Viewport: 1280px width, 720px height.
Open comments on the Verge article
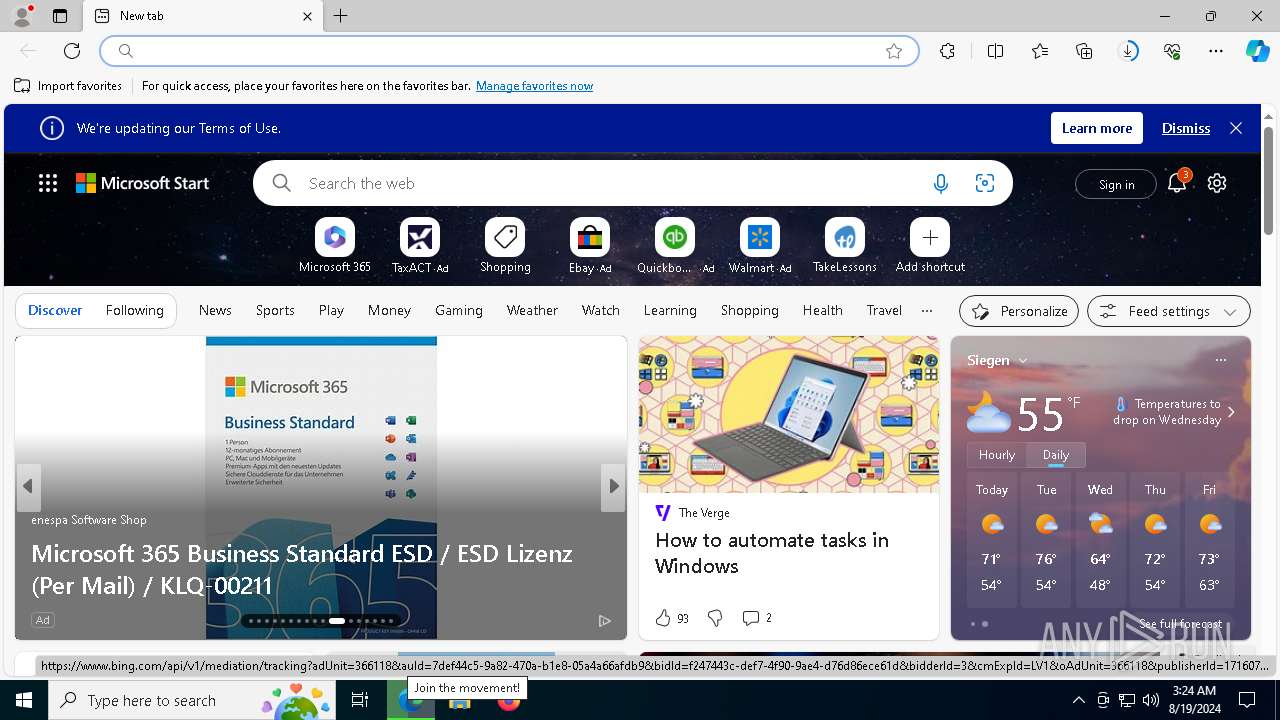pos(757,618)
